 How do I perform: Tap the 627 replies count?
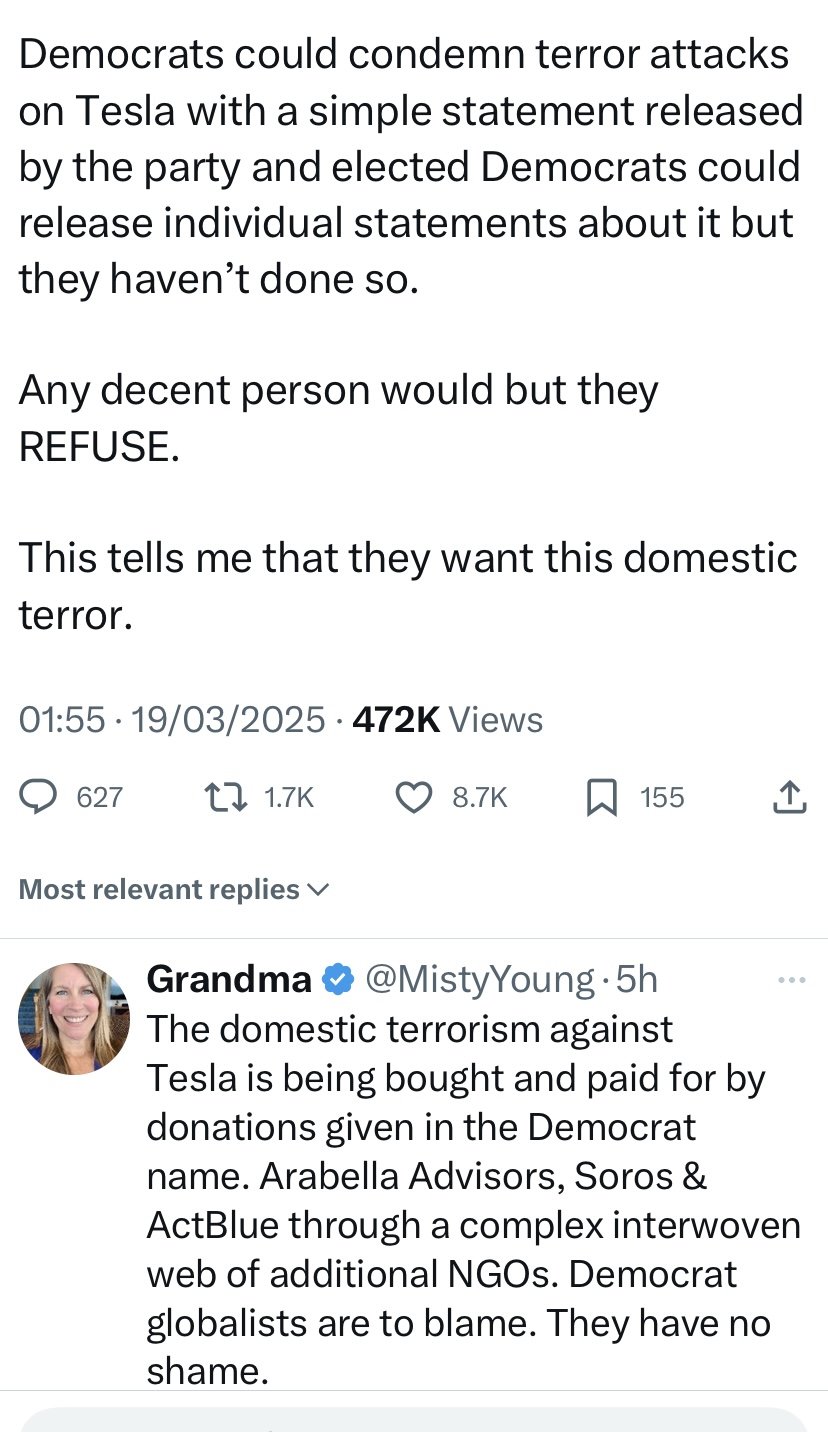pos(100,797)
